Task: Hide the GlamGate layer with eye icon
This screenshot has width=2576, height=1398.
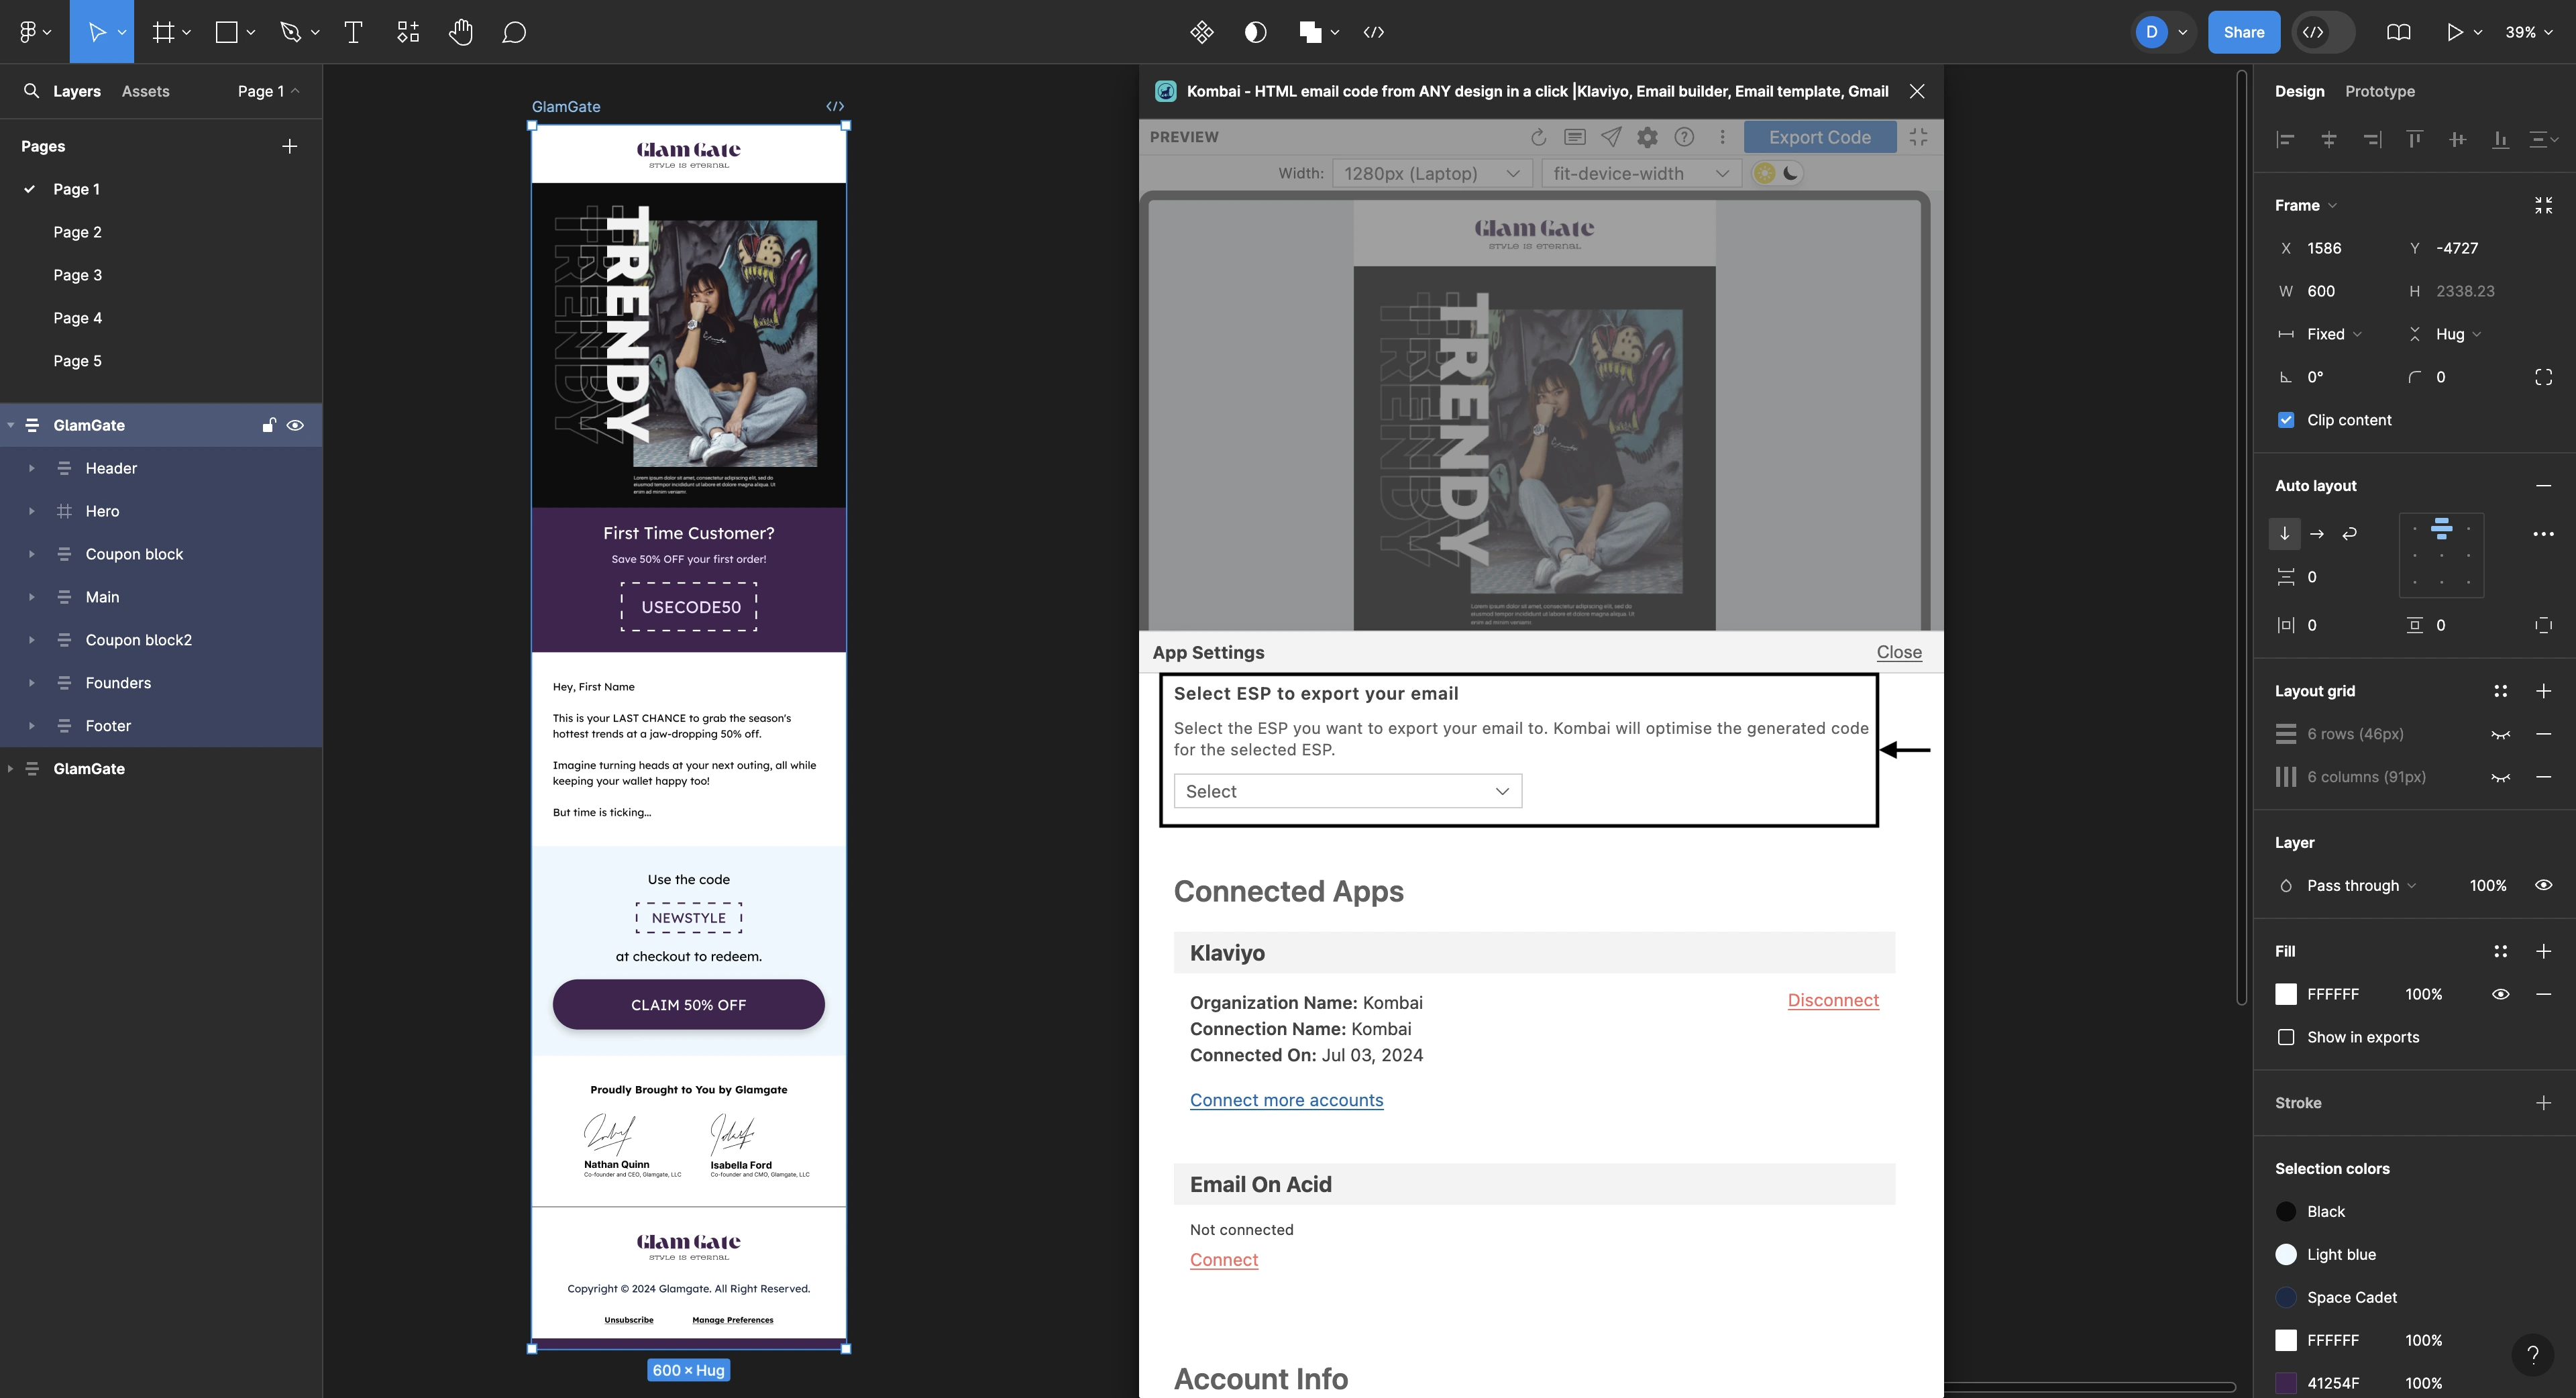Action: coord(295,425)
